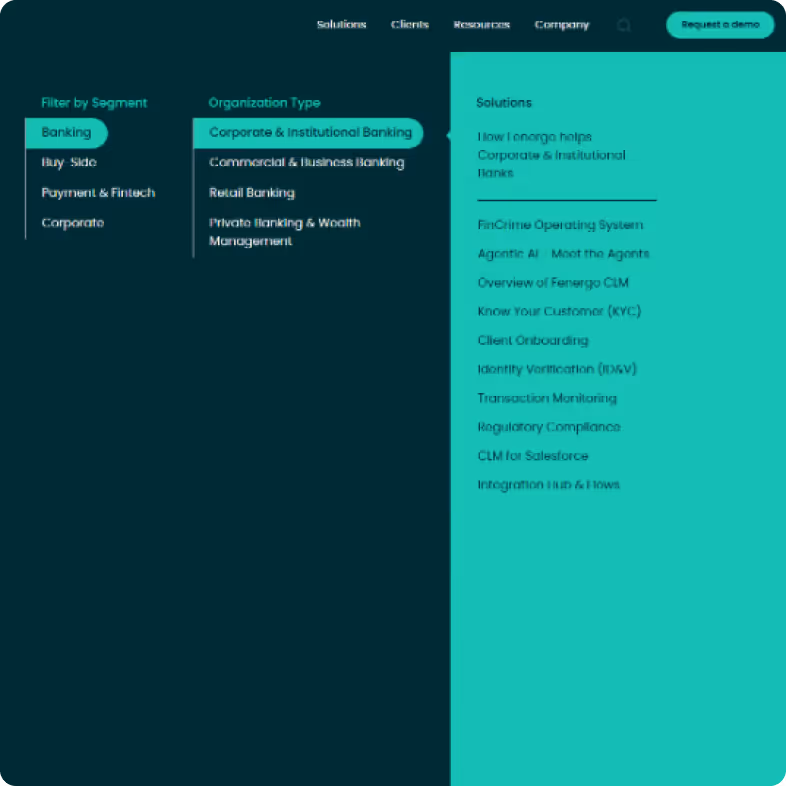
Task: Open the Company menu
Action: [x=561, y=25]
